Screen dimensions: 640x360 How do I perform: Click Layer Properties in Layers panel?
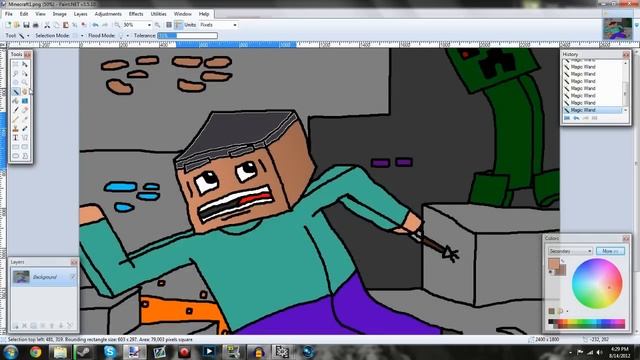69,326
